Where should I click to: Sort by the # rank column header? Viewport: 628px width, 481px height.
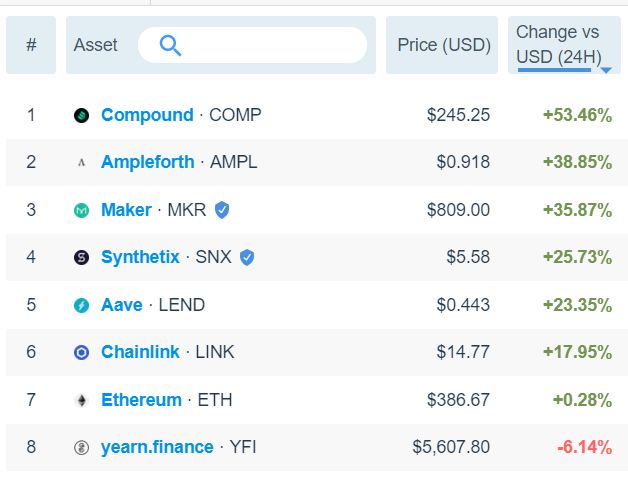pyautogui.click(x=31, y=45)
